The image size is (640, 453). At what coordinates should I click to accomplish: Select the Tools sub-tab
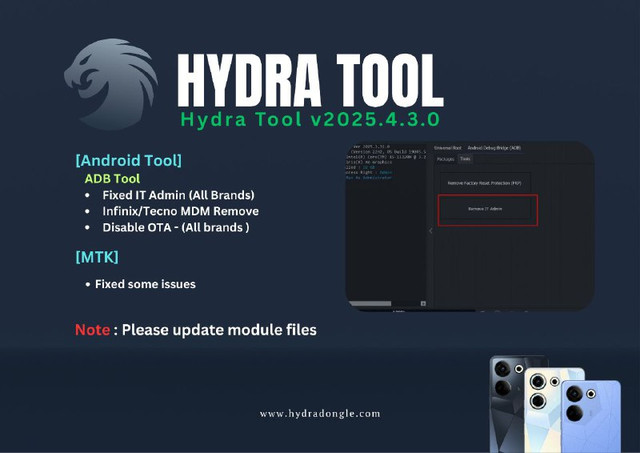coord(465,159)
